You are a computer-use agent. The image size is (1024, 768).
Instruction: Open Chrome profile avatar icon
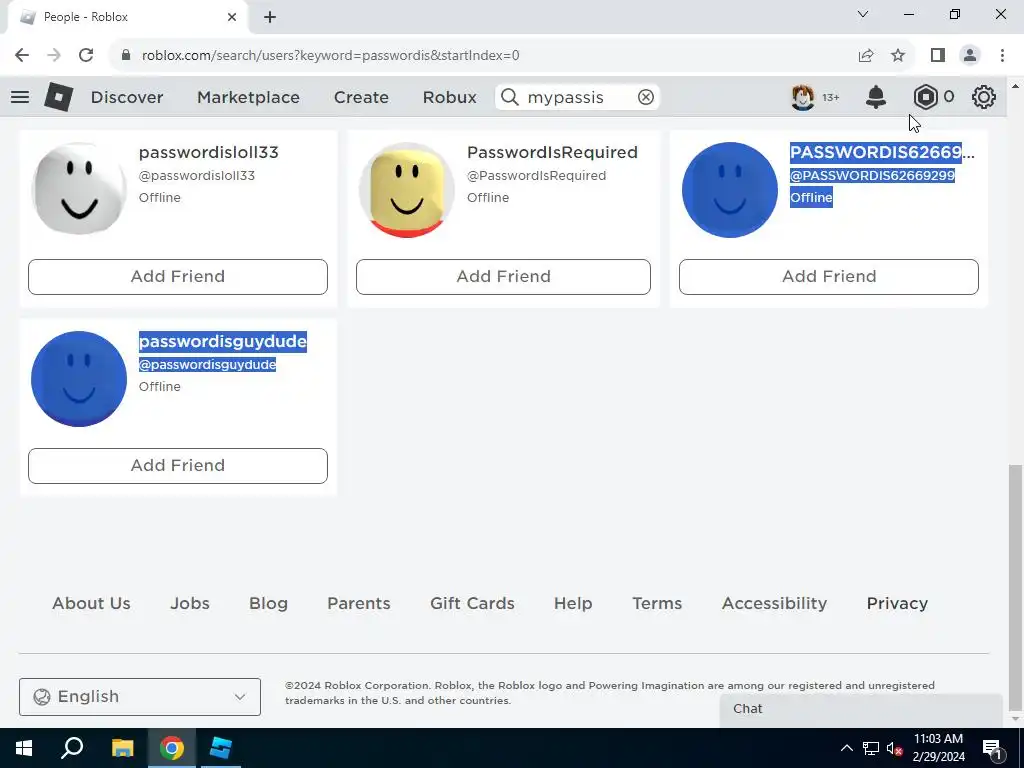pos(970,55)
